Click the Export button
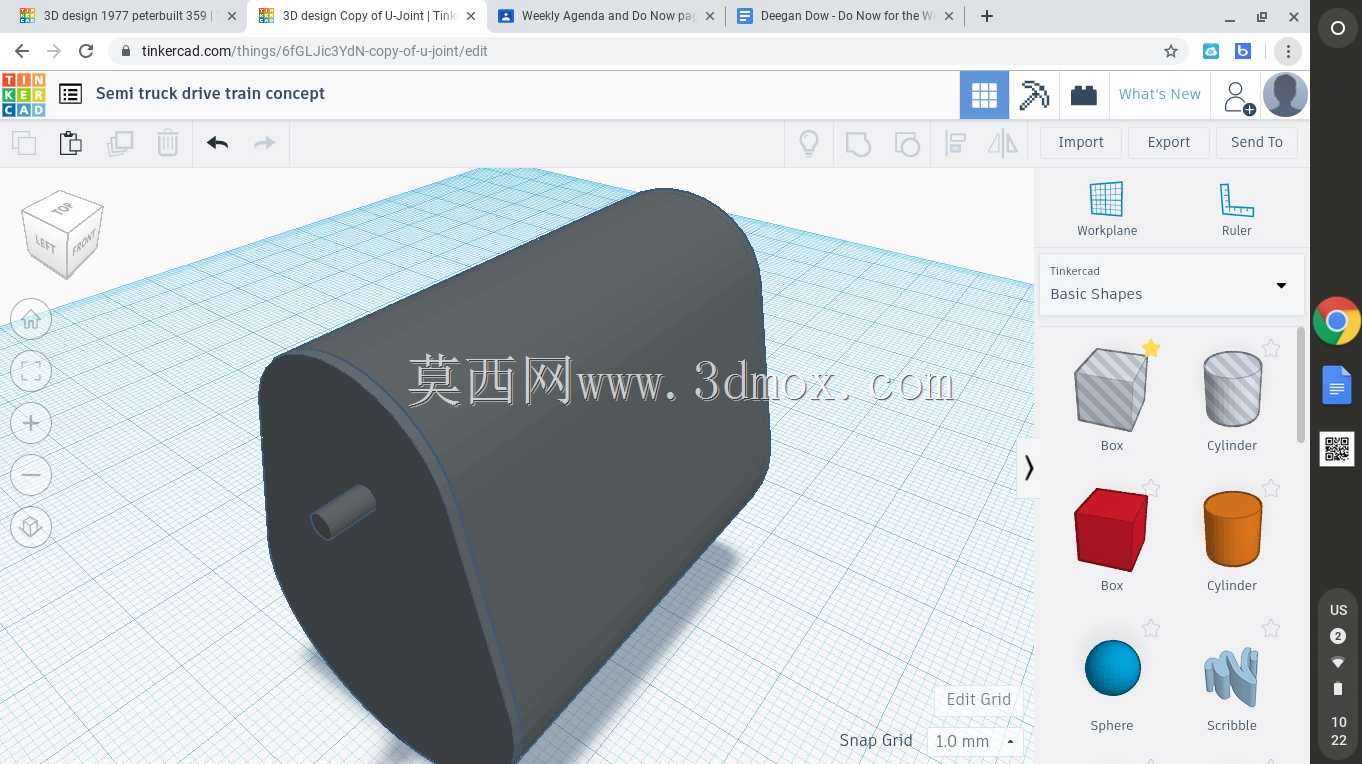 pyautogui.click(x=1169, y=142)
